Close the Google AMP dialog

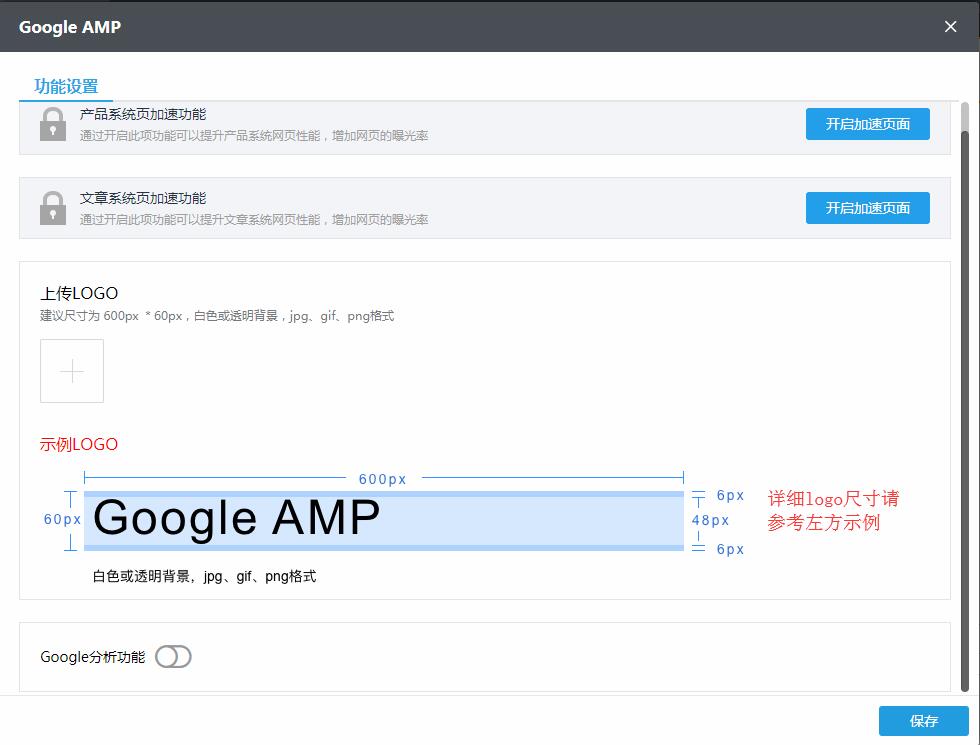tap(950, 27)
